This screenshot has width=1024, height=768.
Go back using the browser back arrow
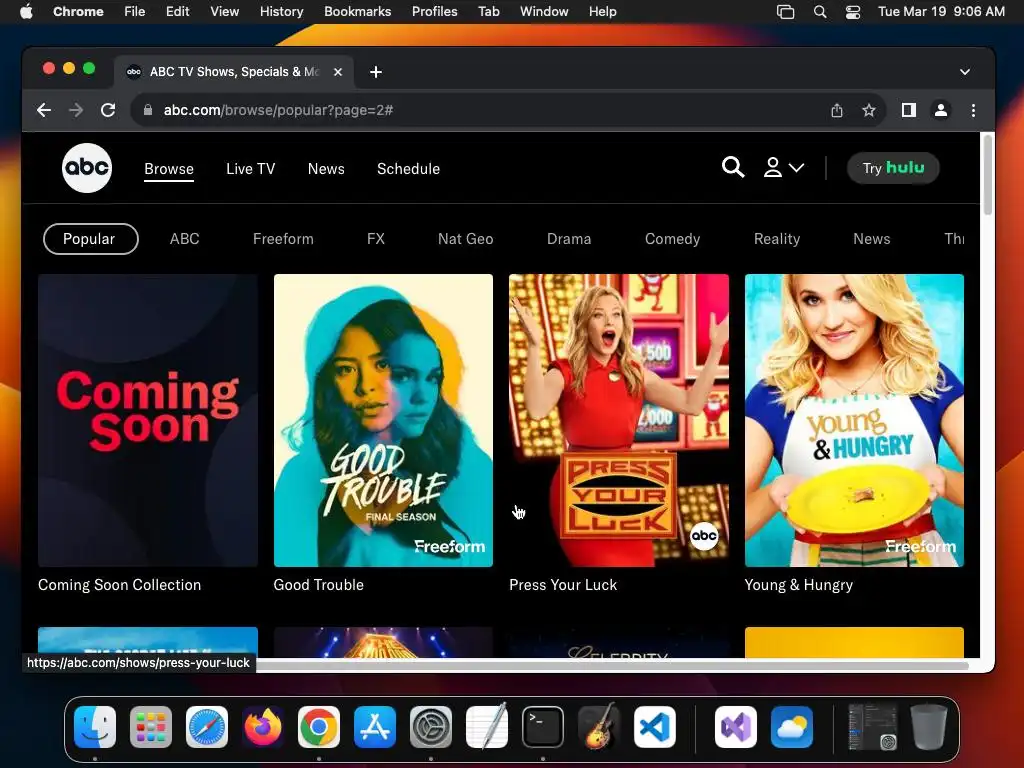pos(44,110)
